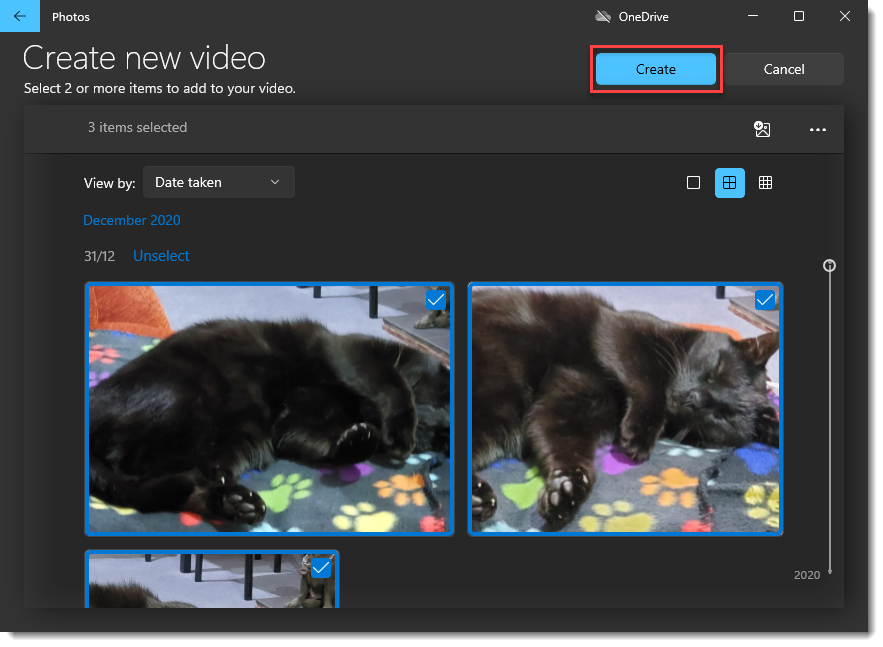Screen dimensions: 883x647
Task: Deselect the bottom partially visible photo
Action: (x=321, y=567)
